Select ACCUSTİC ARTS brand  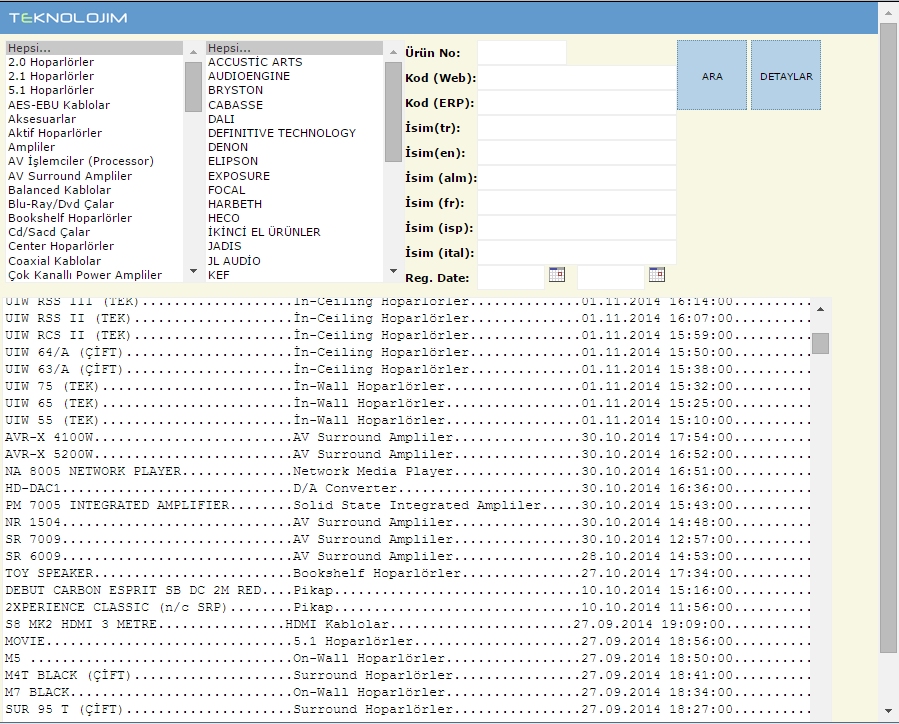click(x=295, y=62)
